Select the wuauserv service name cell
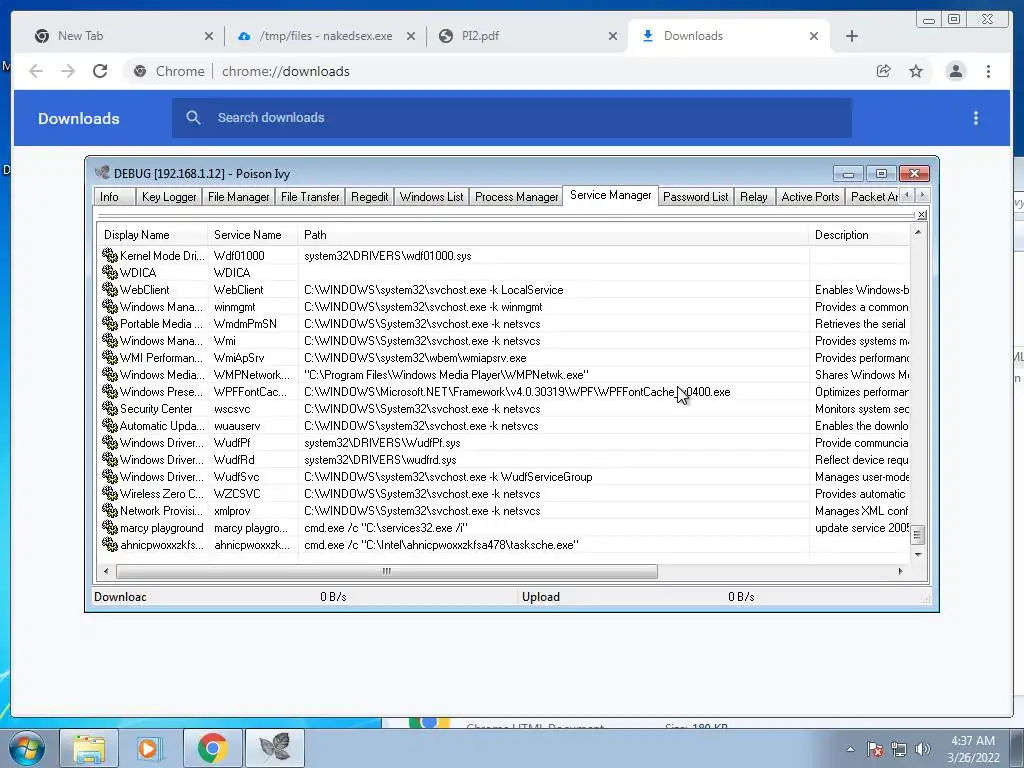The image size is (1024, 768). pos(237,426)
